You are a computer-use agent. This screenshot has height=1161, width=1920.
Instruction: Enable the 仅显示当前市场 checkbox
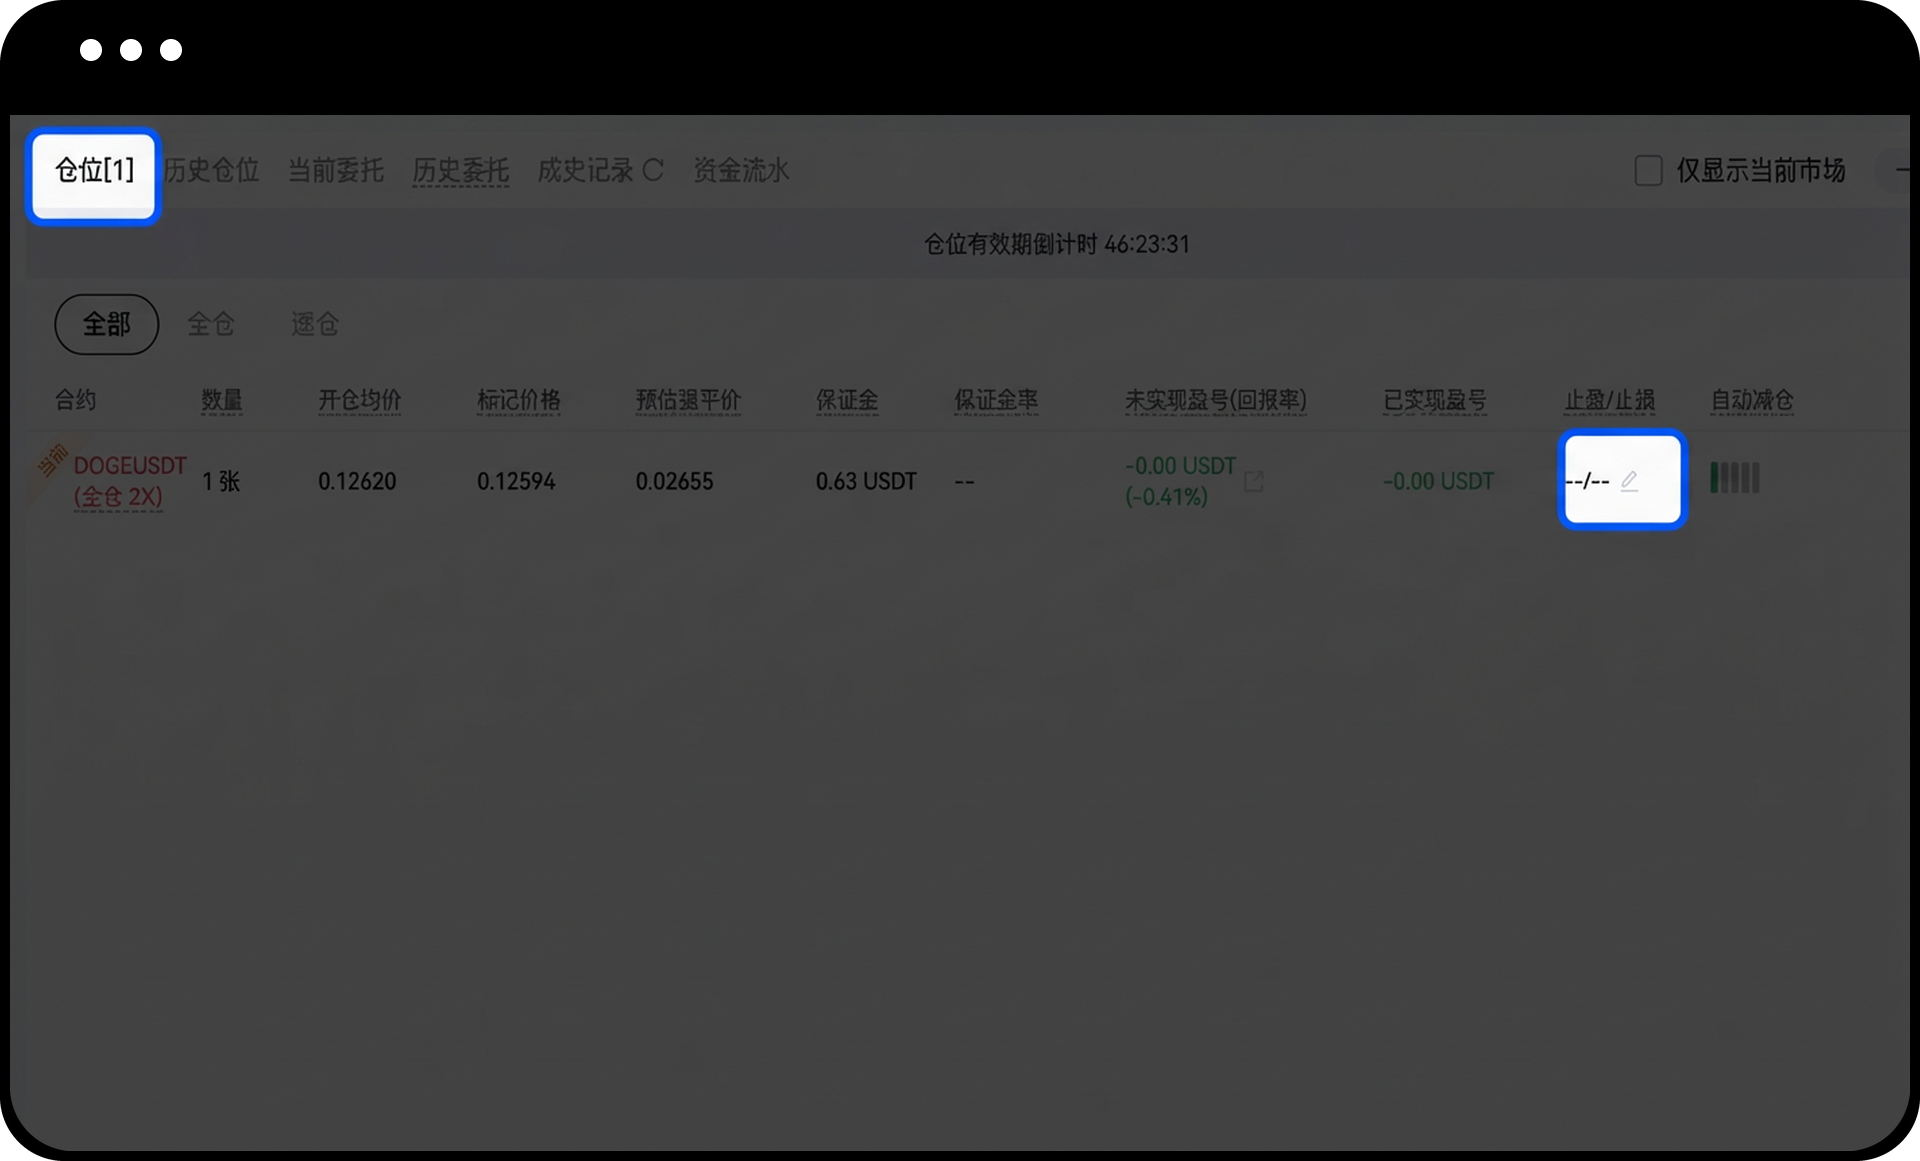click(x=1648, y=171)
